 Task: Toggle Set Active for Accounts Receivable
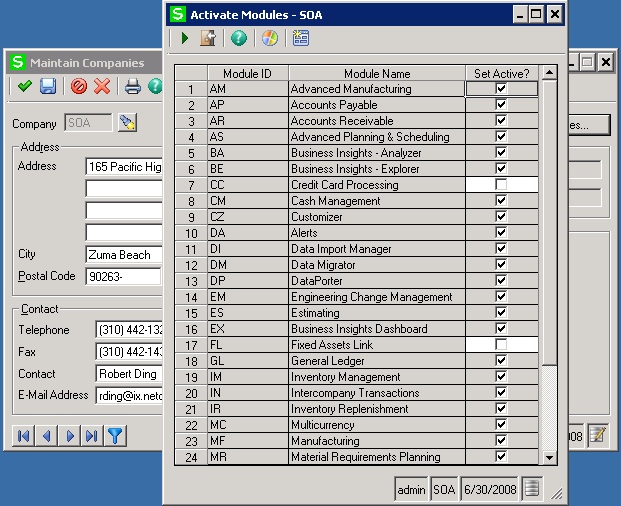pyautogui.click(x=501, y=120)
